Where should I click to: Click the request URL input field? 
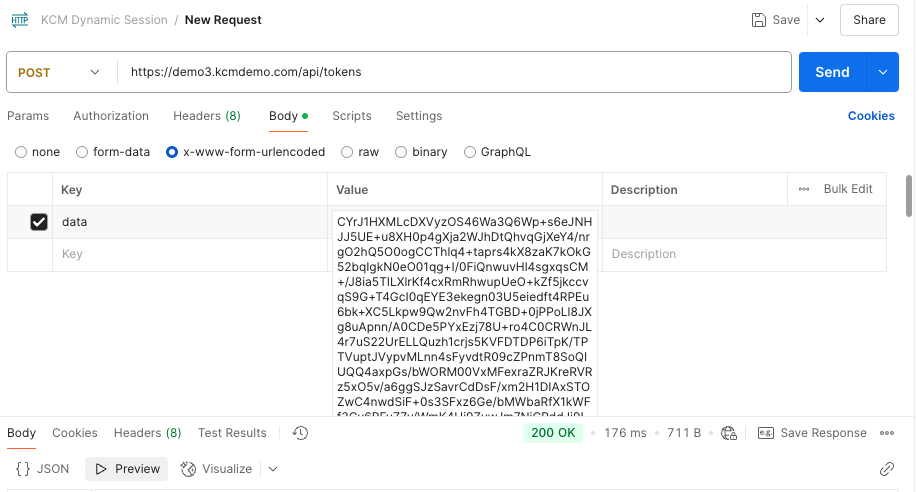point(450,72)
